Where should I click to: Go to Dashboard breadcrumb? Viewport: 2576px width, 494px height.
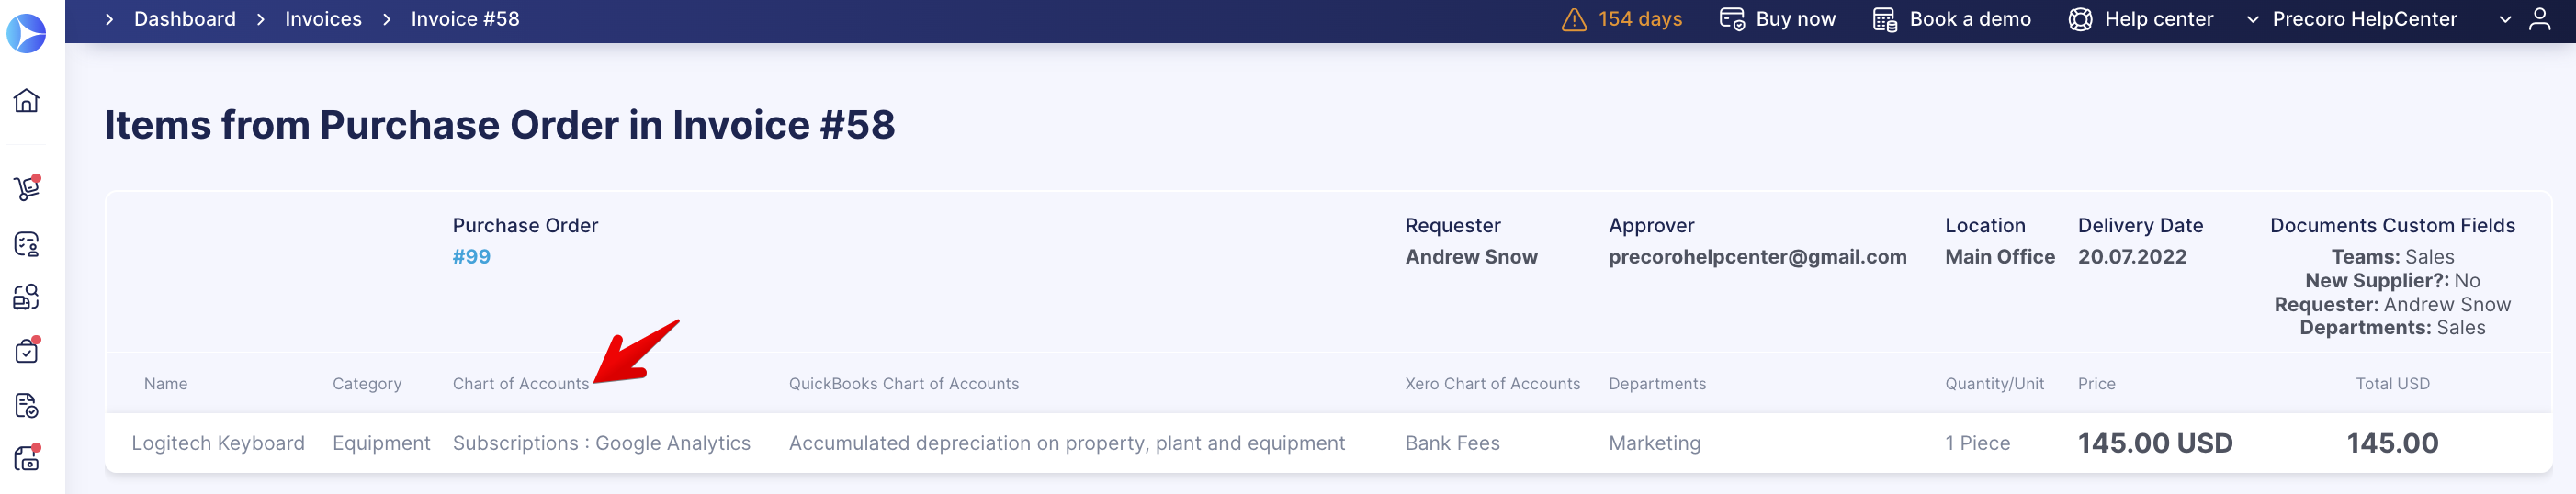pyautogui.click(x=185, y=19)
